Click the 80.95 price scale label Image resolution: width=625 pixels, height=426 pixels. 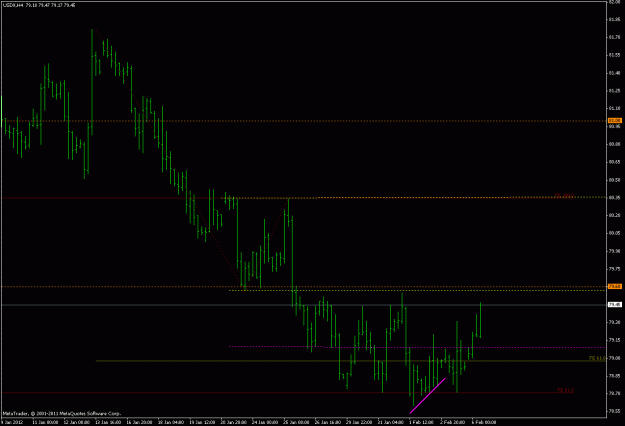614,126
